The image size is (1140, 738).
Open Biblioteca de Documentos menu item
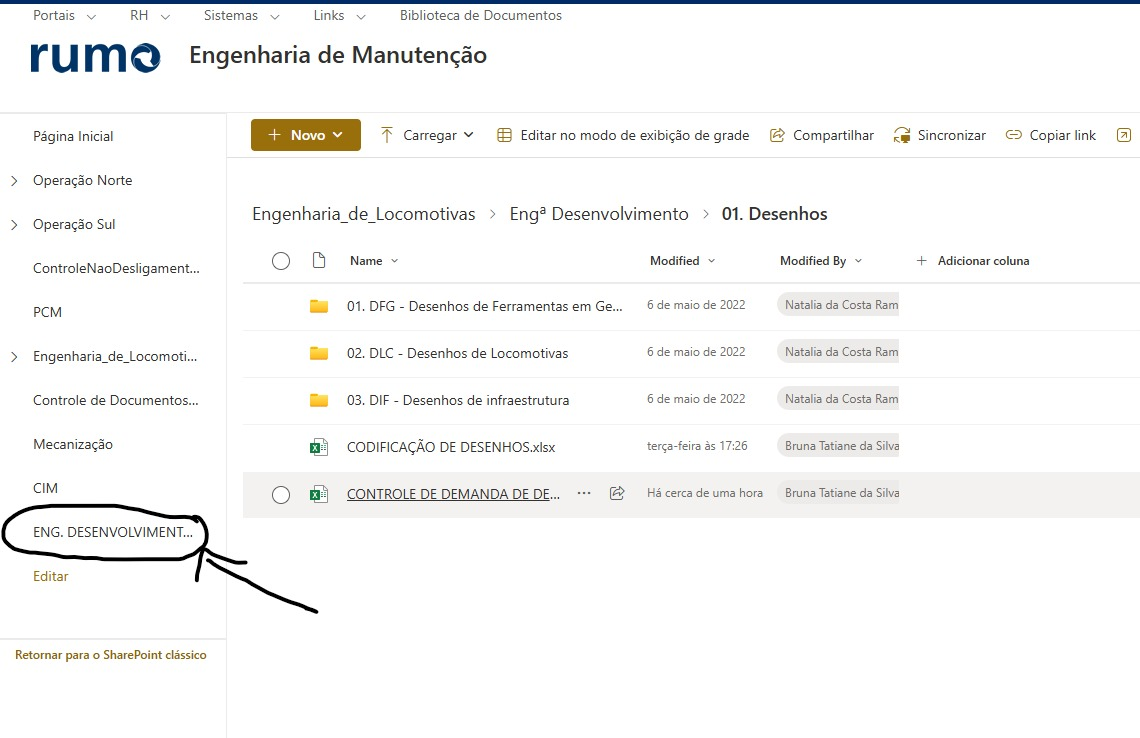pos(481,15)
